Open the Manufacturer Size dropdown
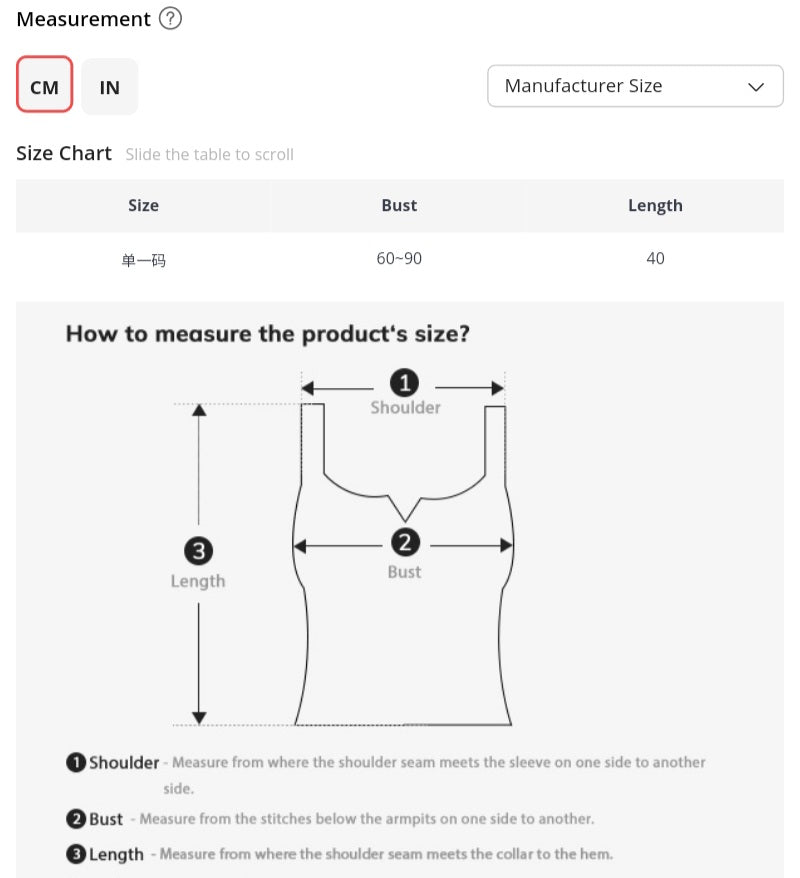This screenshot has height=878, width=800. point(635,86)
